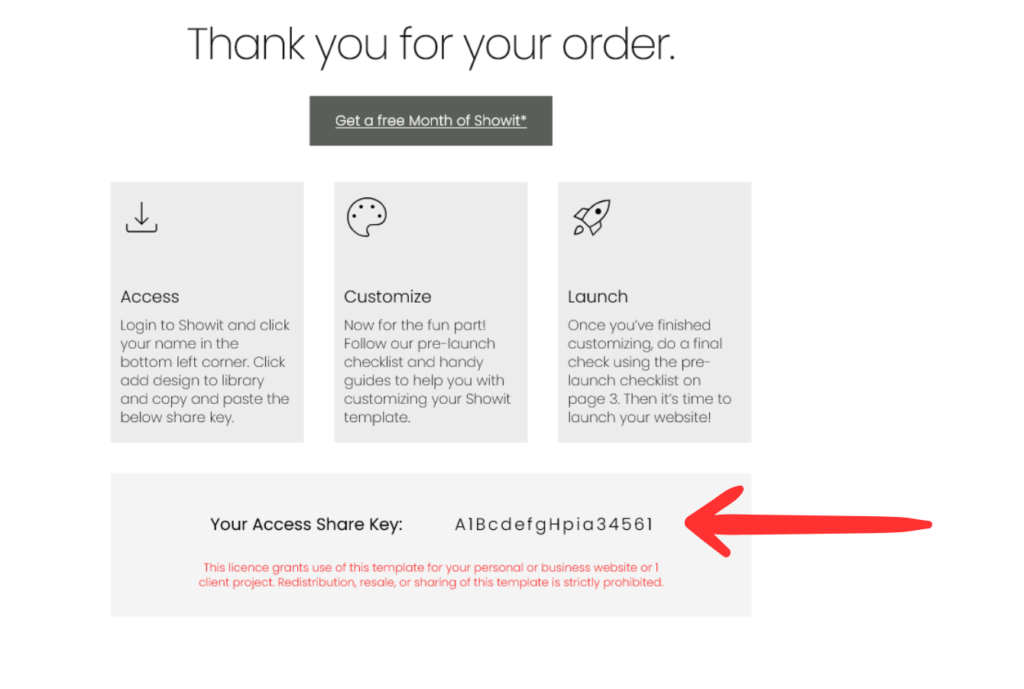Click the Launch heading

pyautogui.click(x=598, y=296)
